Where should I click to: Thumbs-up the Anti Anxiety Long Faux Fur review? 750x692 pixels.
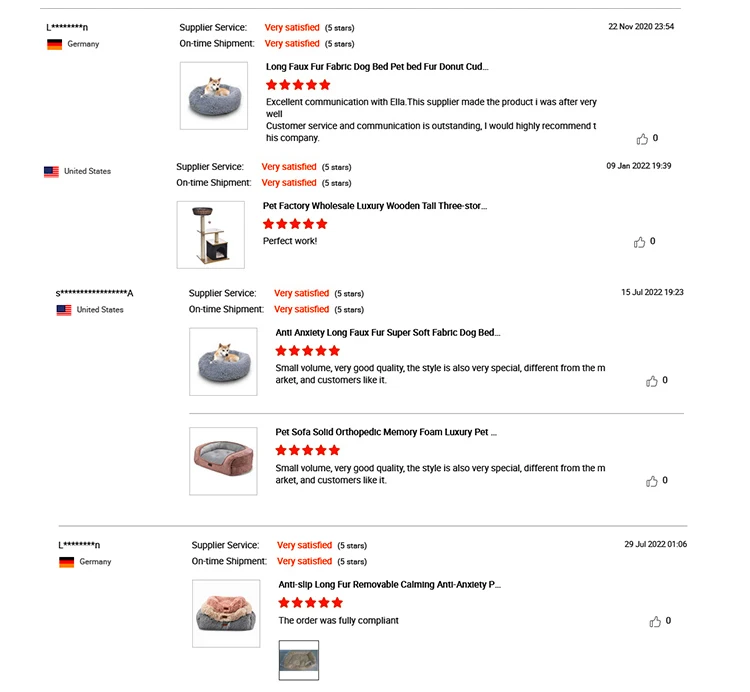[652, 381]
